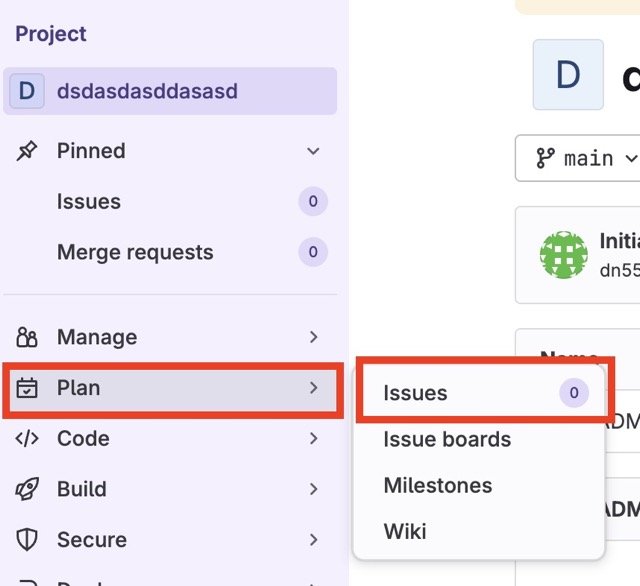
Task: Click the project avatar letter D in sidebar
Action: tap(27, 91)
